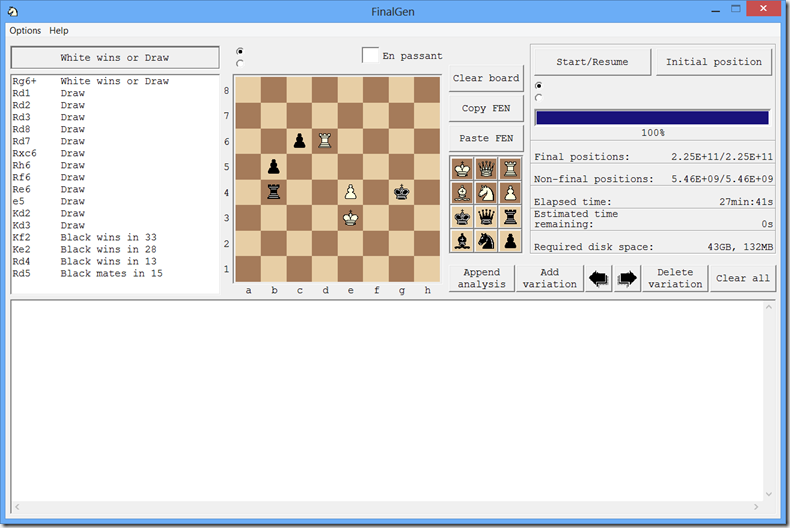Screen dimensions: 790x528
Task: Open the Help menu
Action: click(x=59, y=31)
